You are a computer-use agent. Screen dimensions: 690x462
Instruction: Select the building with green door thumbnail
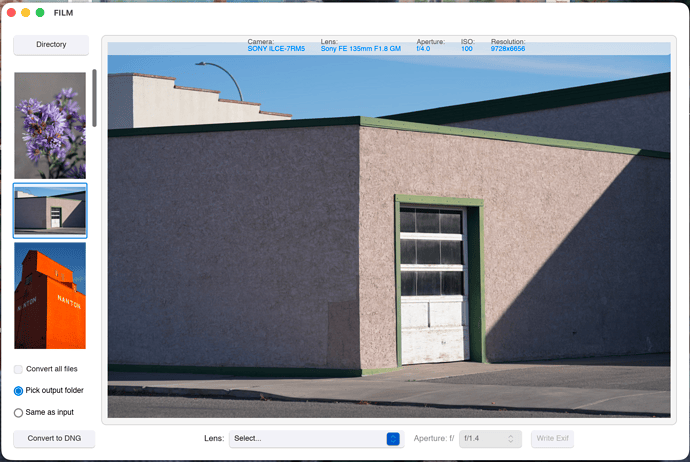click(50, 211)
